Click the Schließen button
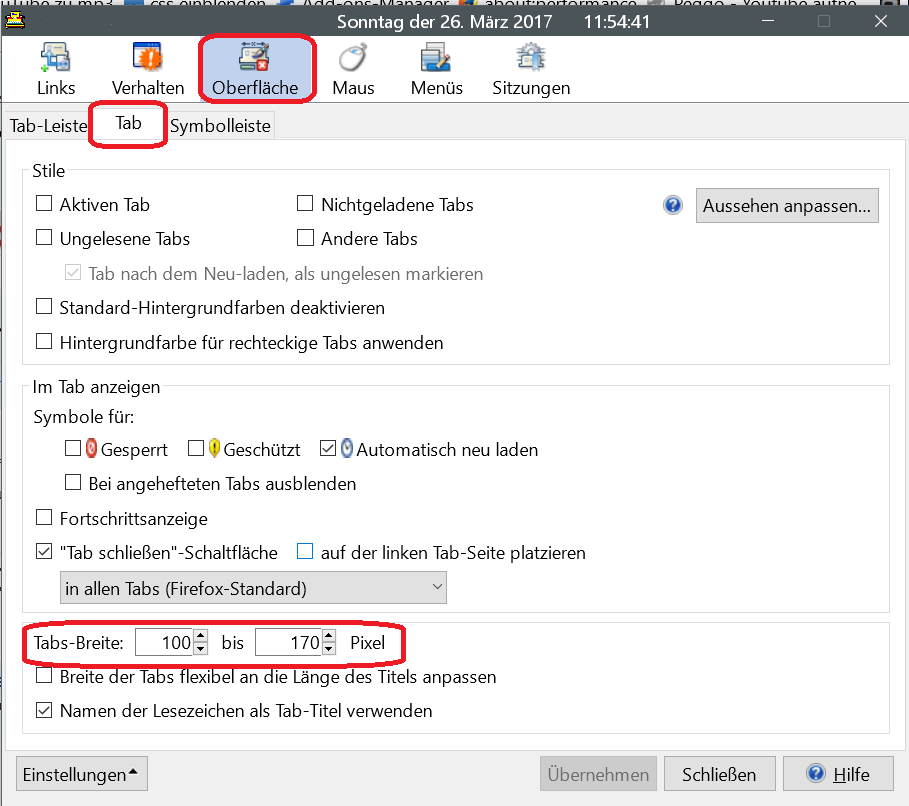 coord(719,774)
